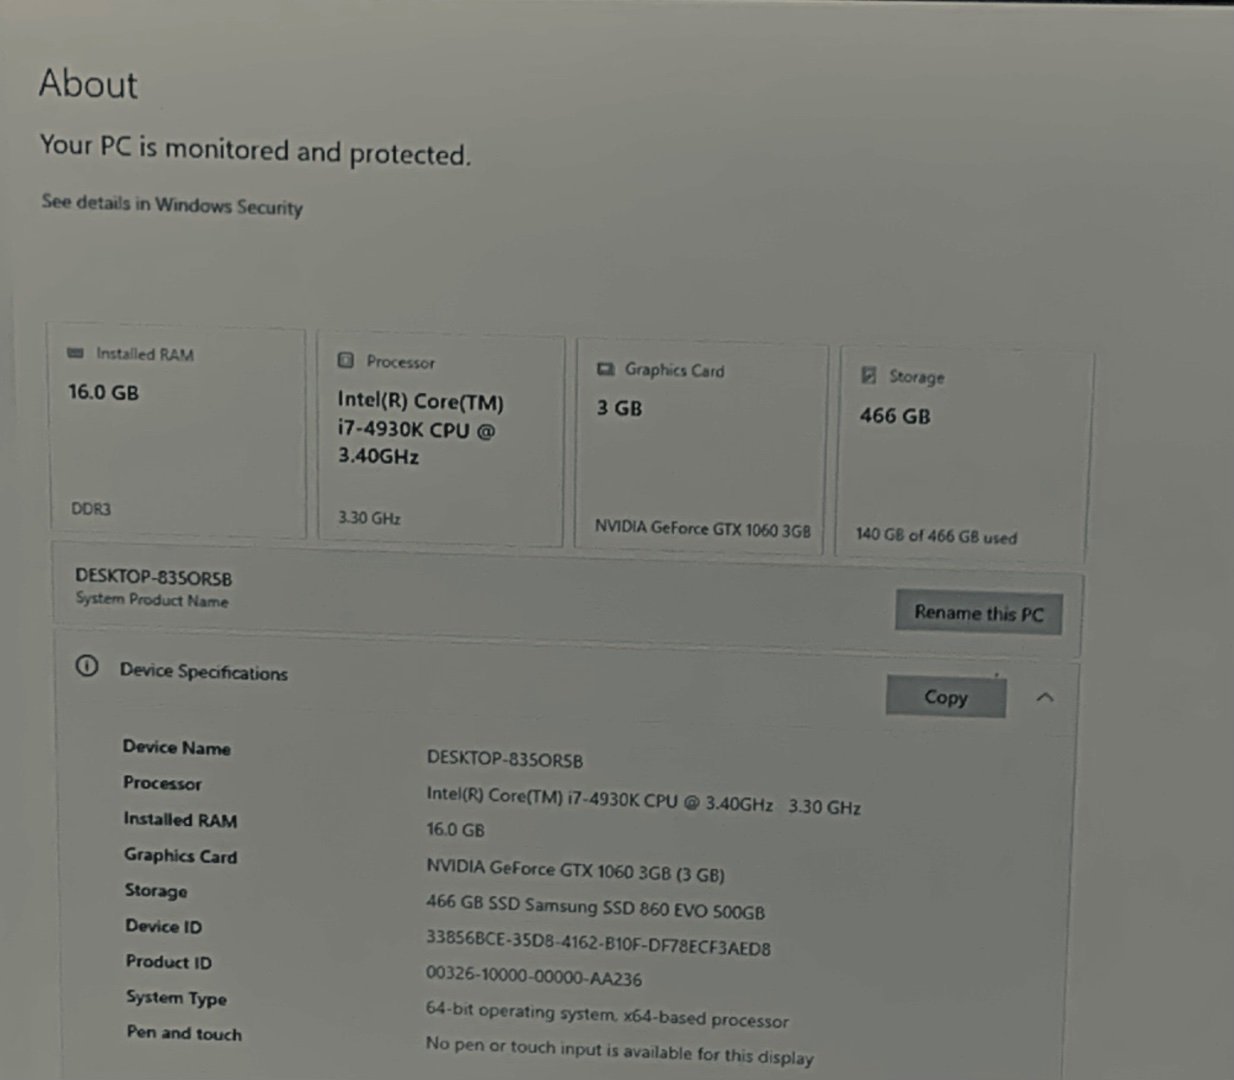This screenshot has width=1234, height=1080.
Task: Click the Installed RAM card title
Action: 145,354
